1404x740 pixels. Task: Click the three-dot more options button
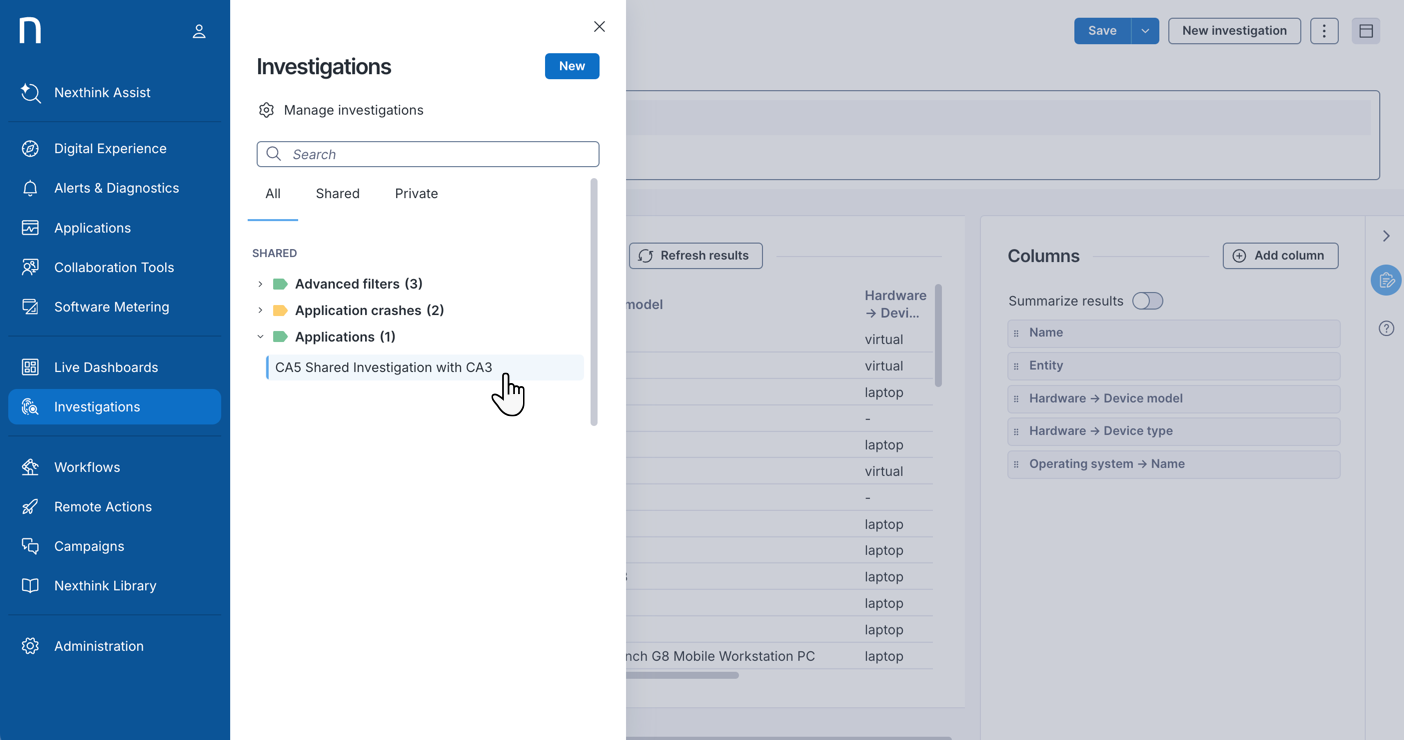tap(1324, 31)
